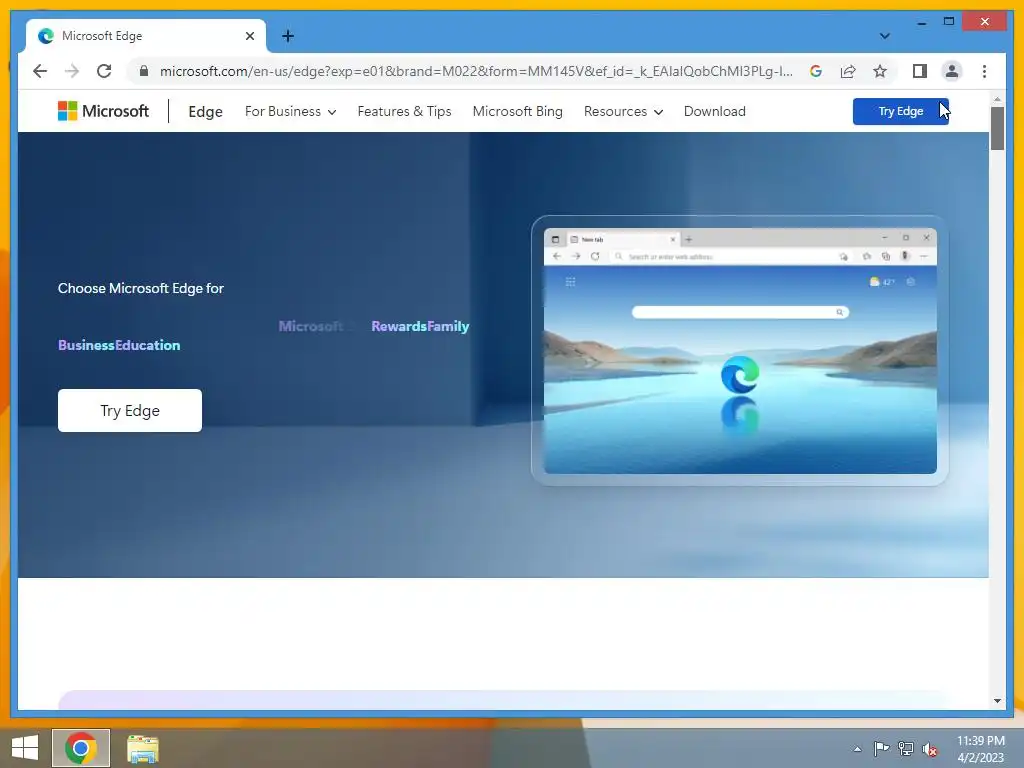This screenshot has height=768, width=1024.
Task: Click blue Try Edge header button
Action: 901,111
